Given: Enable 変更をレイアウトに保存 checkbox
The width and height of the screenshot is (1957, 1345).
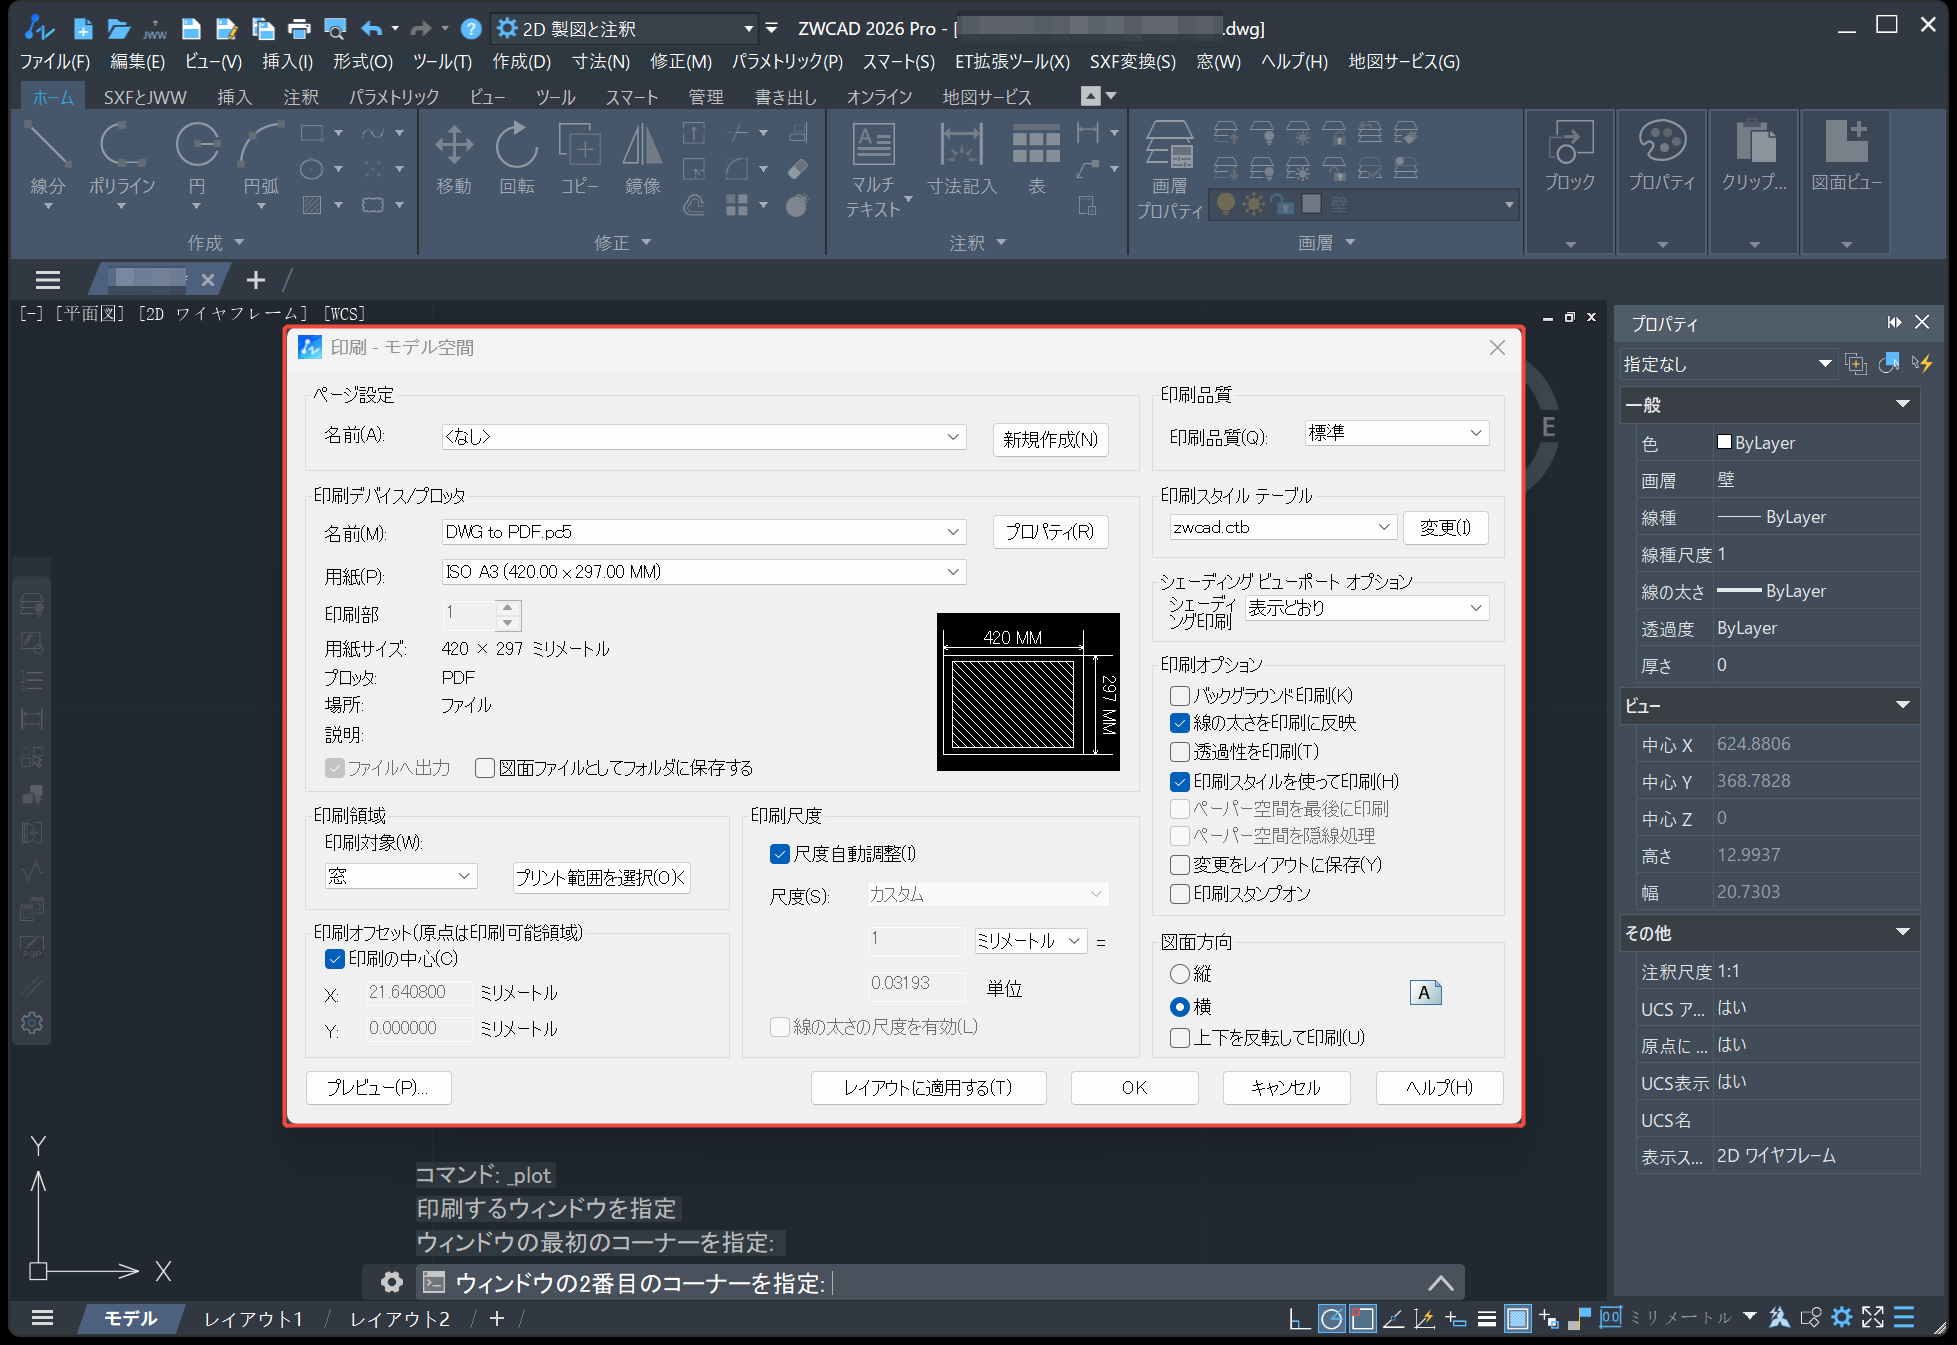Looking at the screenshot, I should (x=1179, y=865).
